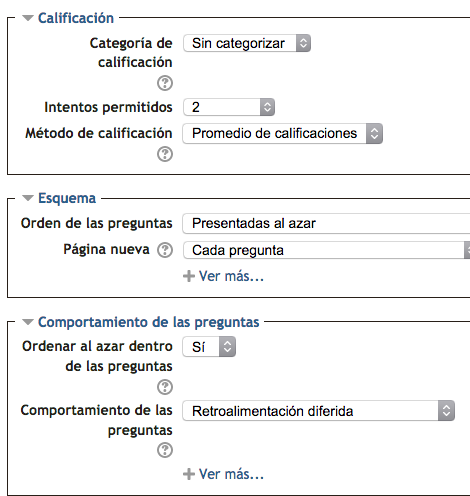Open the Sí dropdown for random ordering
The height and width of the screenshot is (496, 470).
click(x=209, y=347)
